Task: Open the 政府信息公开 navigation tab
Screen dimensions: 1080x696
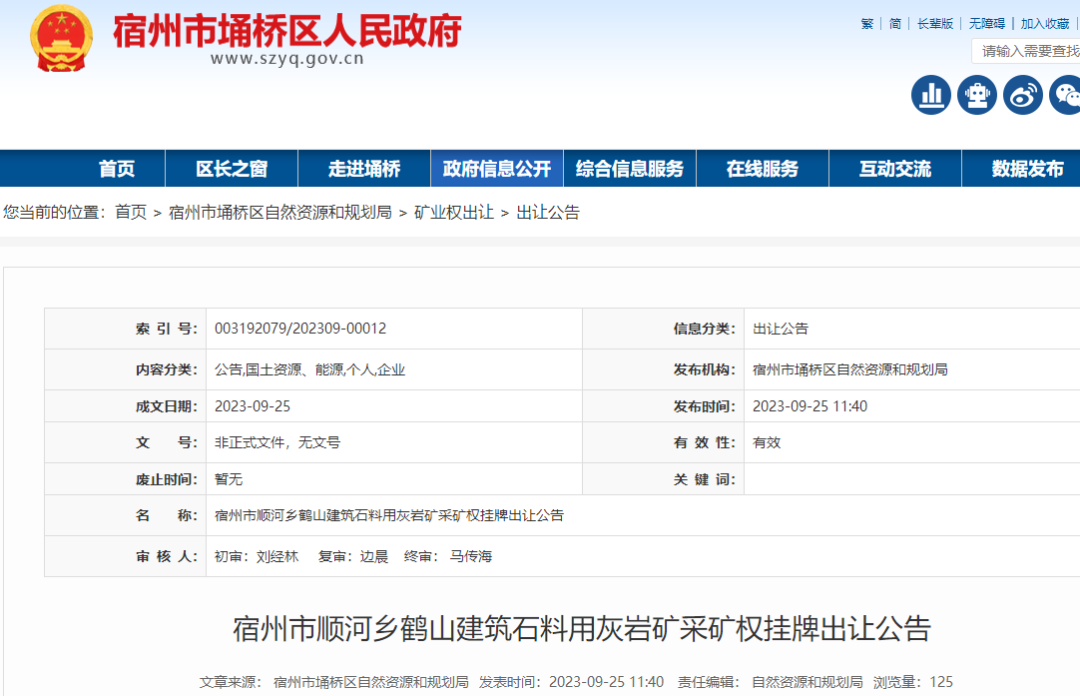Action: click(x=497, y=169)
